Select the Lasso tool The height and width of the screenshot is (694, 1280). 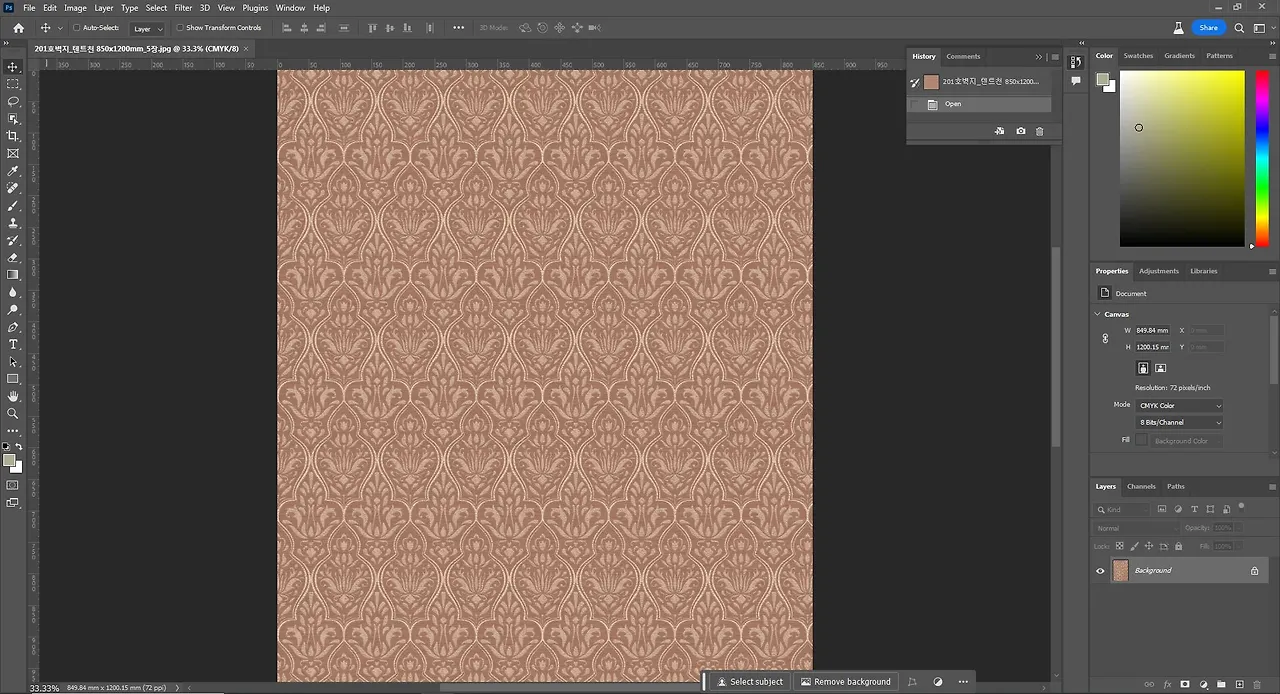tap(13, 101)
